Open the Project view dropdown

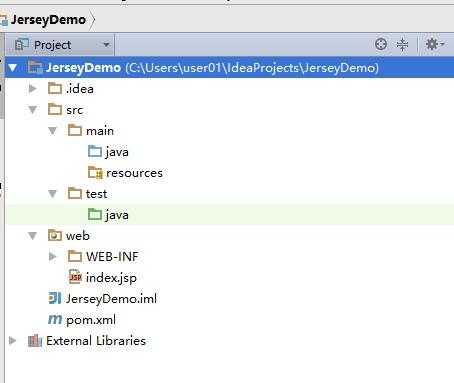click(106, 44)
